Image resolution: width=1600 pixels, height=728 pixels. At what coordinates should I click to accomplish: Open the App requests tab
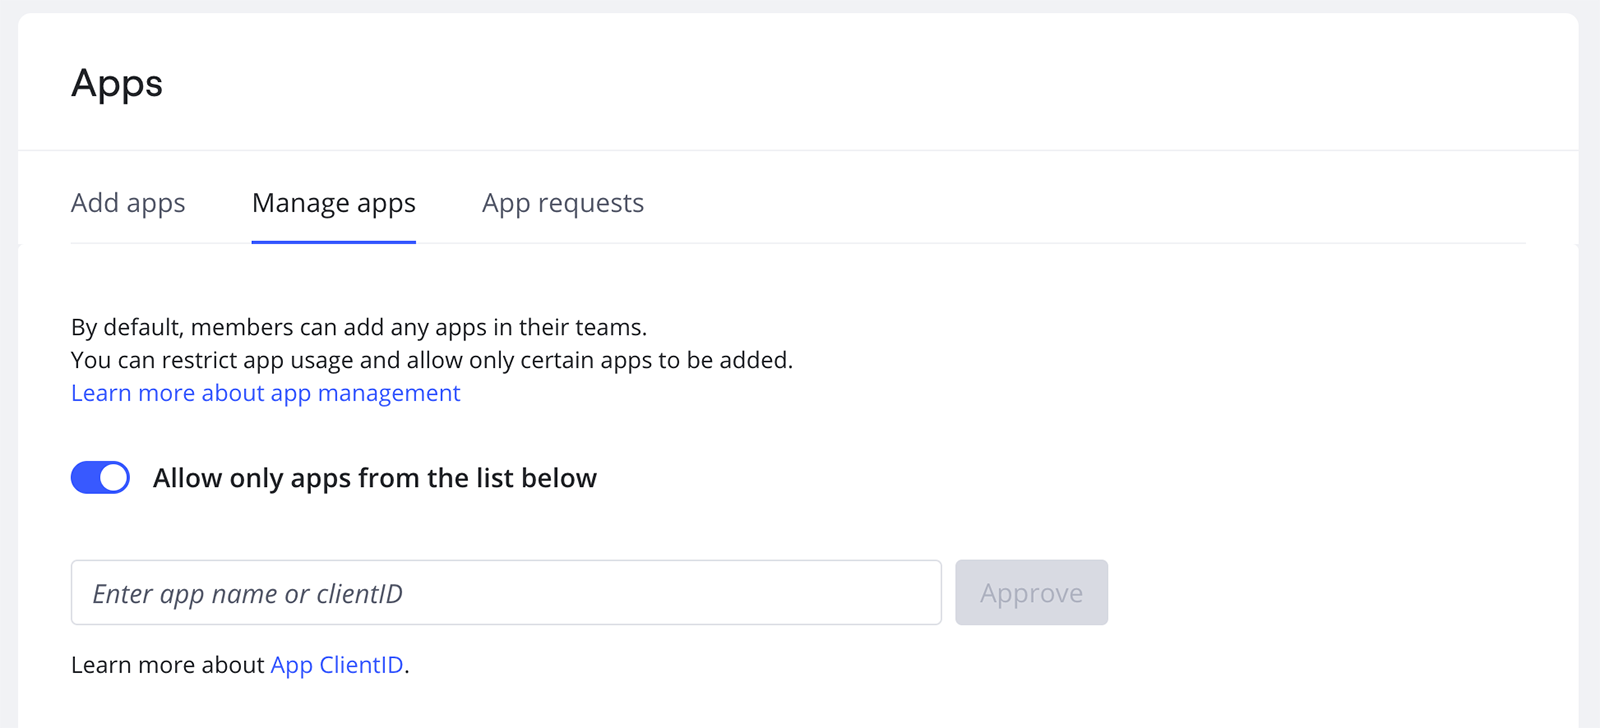[x=562, y=203]
